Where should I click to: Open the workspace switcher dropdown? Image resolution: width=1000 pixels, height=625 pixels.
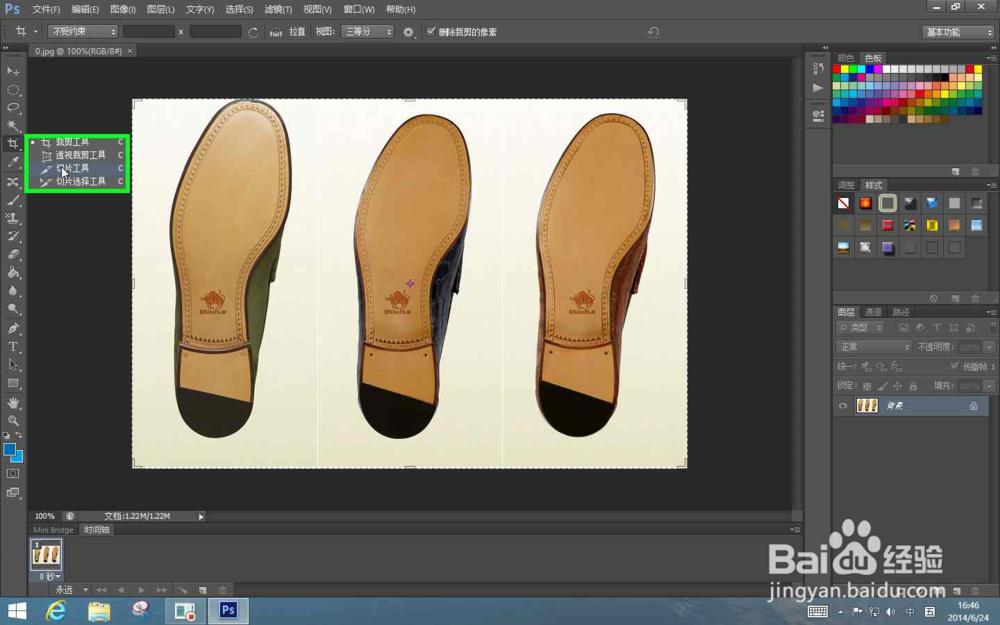tap(958, 32)
